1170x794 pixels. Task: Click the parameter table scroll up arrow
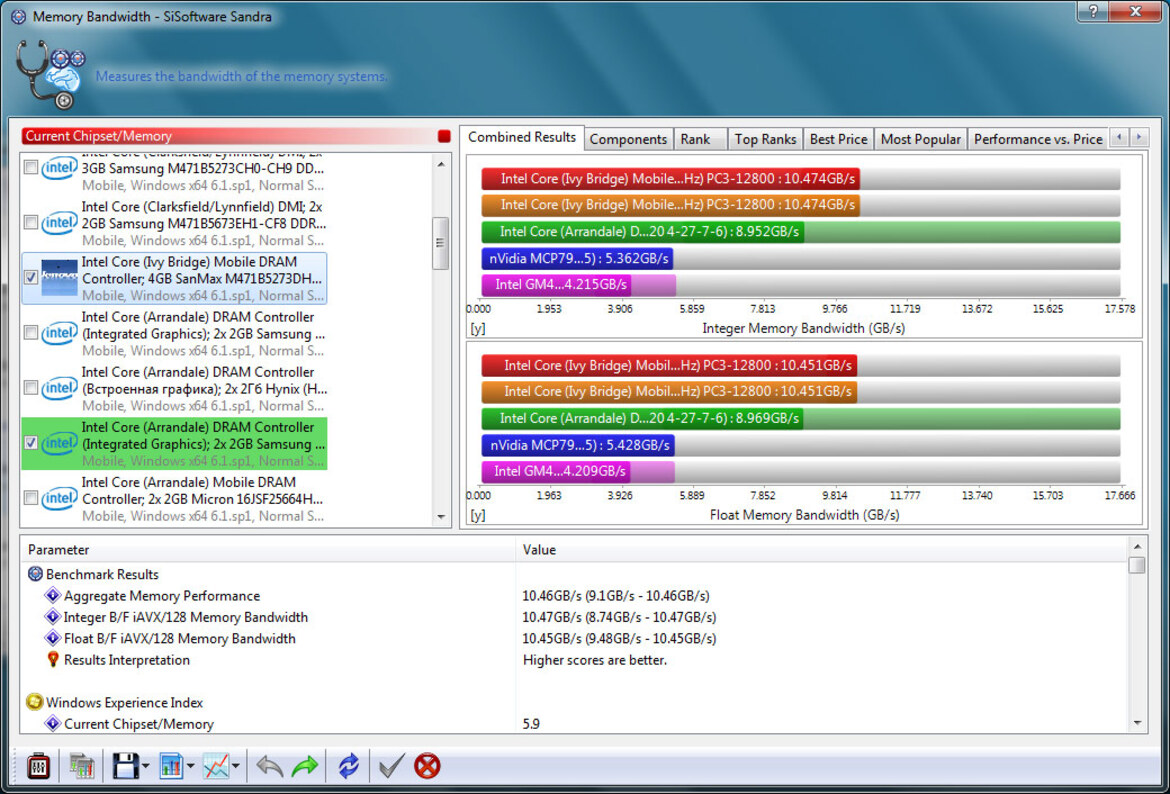coord(1136,546)
